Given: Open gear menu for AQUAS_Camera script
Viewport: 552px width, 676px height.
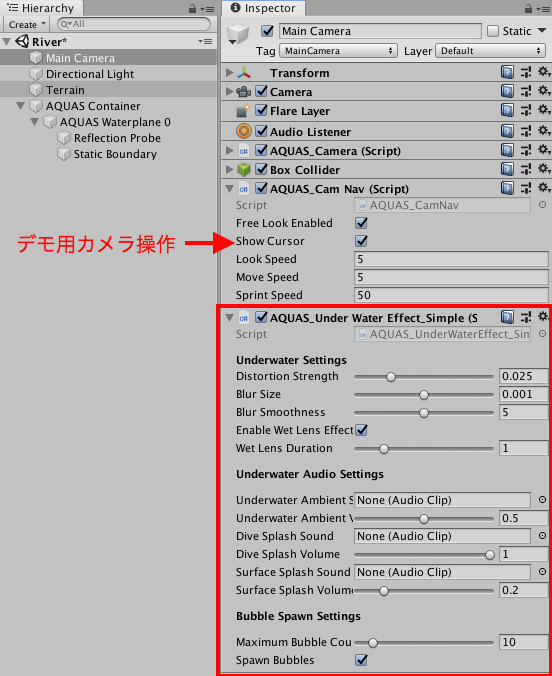Looking at the screenshot, I should point(543,150).
